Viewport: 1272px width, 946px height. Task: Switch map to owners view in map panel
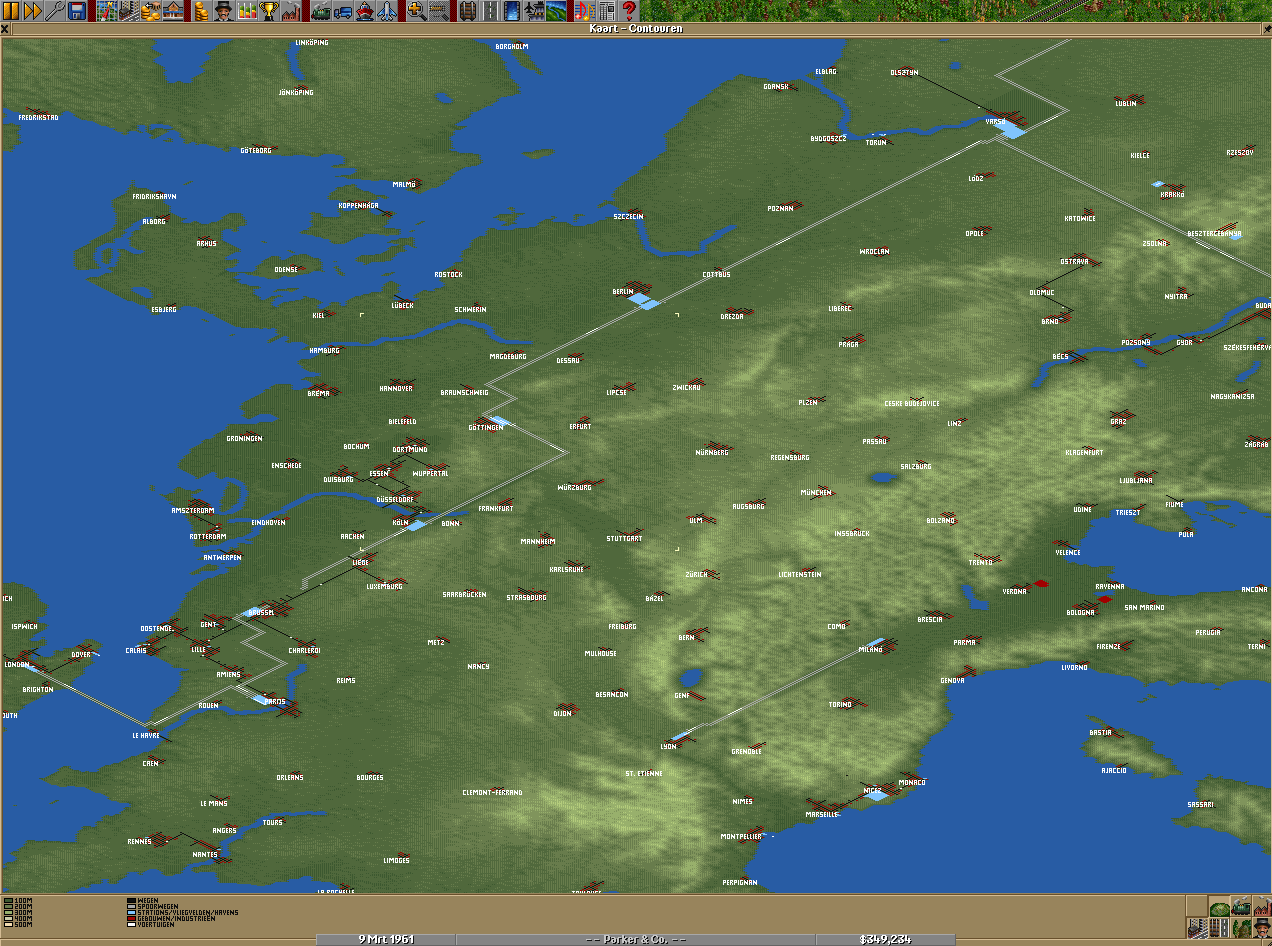1262,928
